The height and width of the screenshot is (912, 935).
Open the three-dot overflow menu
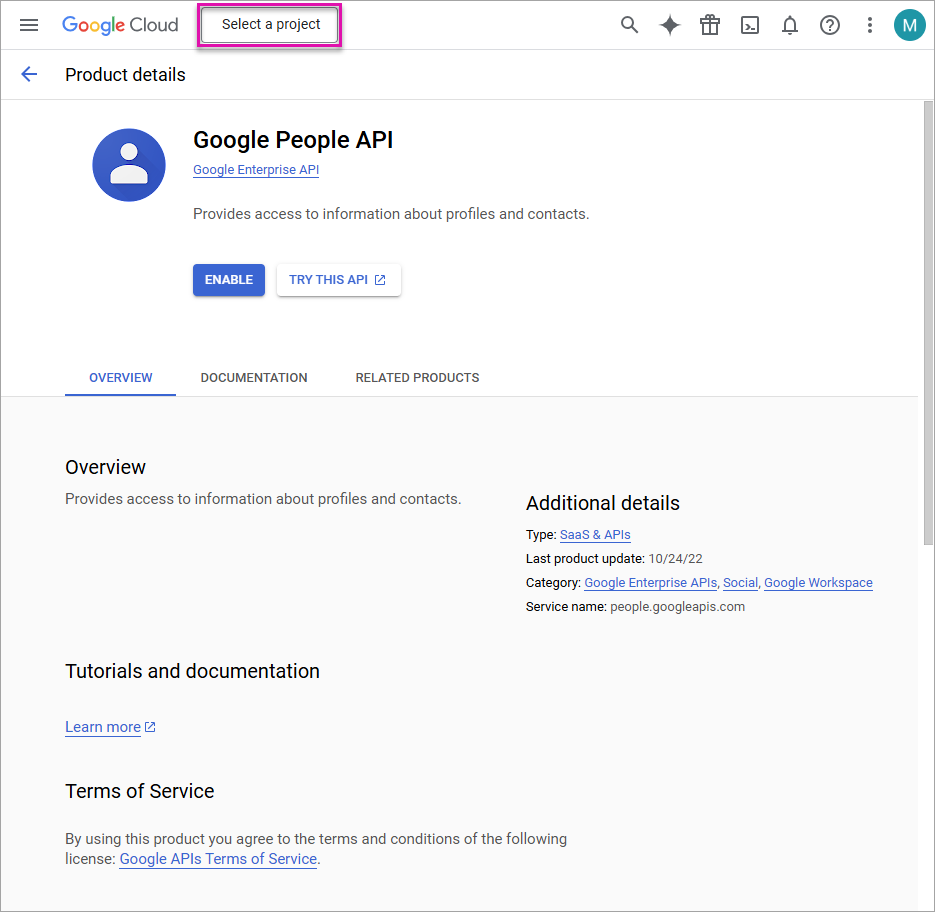coord(869,25)
